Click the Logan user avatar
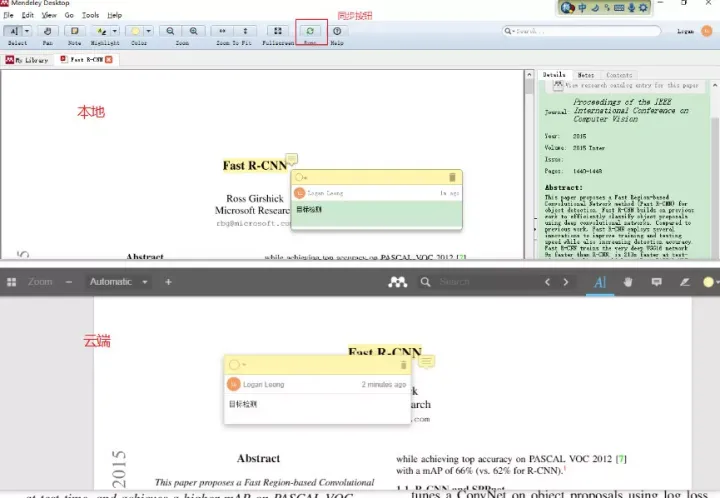The height and width of the screenshot is (498, 720). [707, 31]
